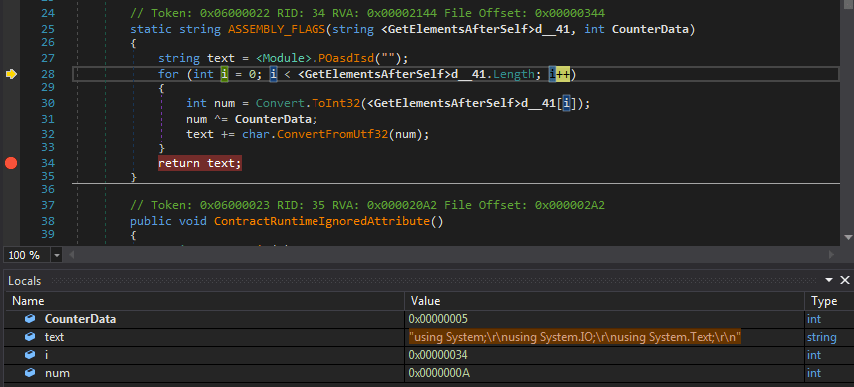Click the code editor scroll down arrow
Viewport: 854px width, 387px height.
click(848, 237)
